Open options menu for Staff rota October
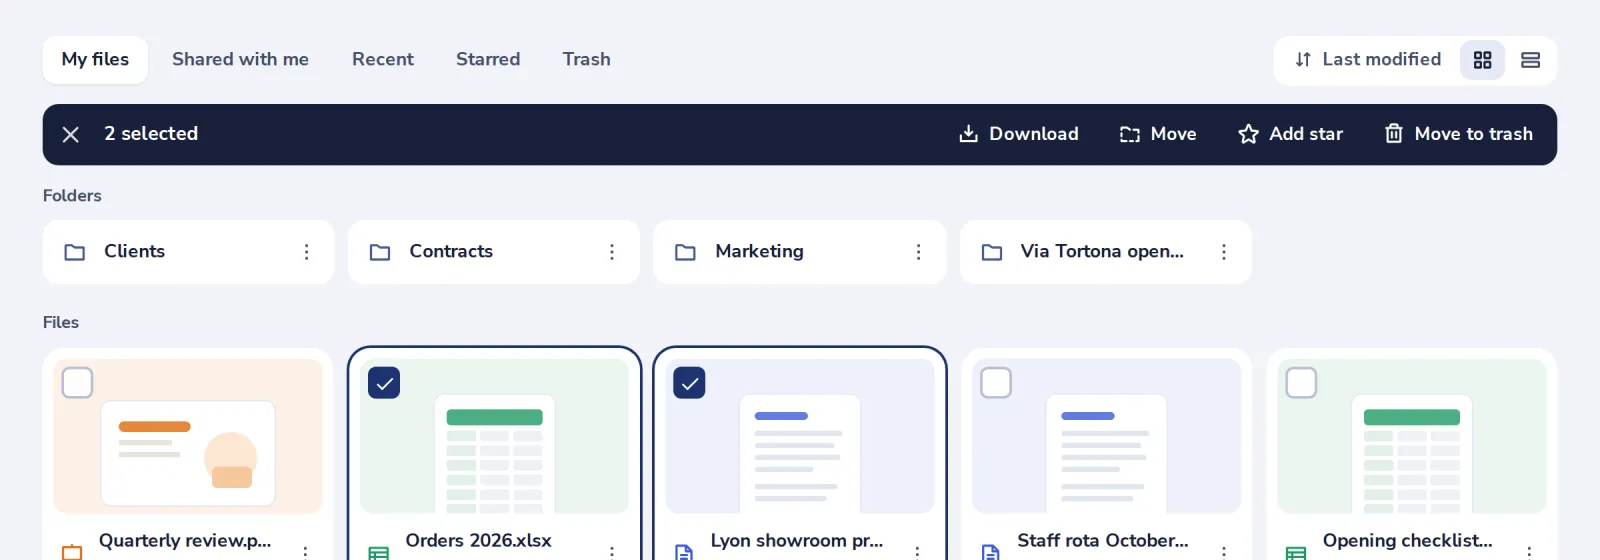 coord(1223,551)
